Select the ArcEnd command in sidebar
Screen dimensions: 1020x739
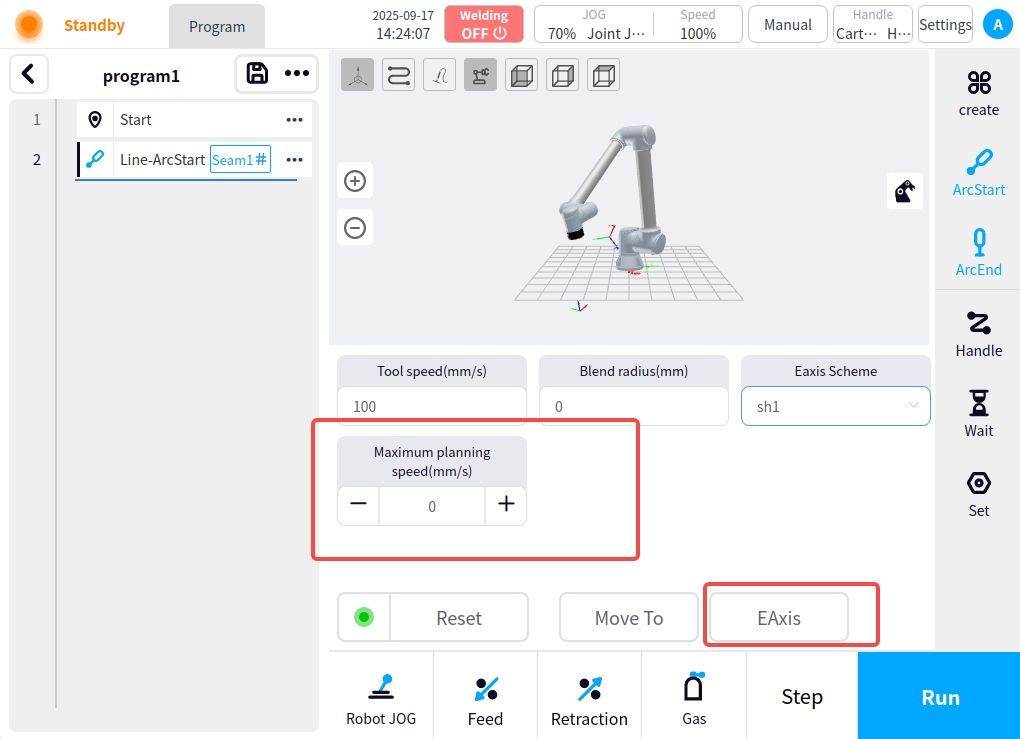(978, 253)
